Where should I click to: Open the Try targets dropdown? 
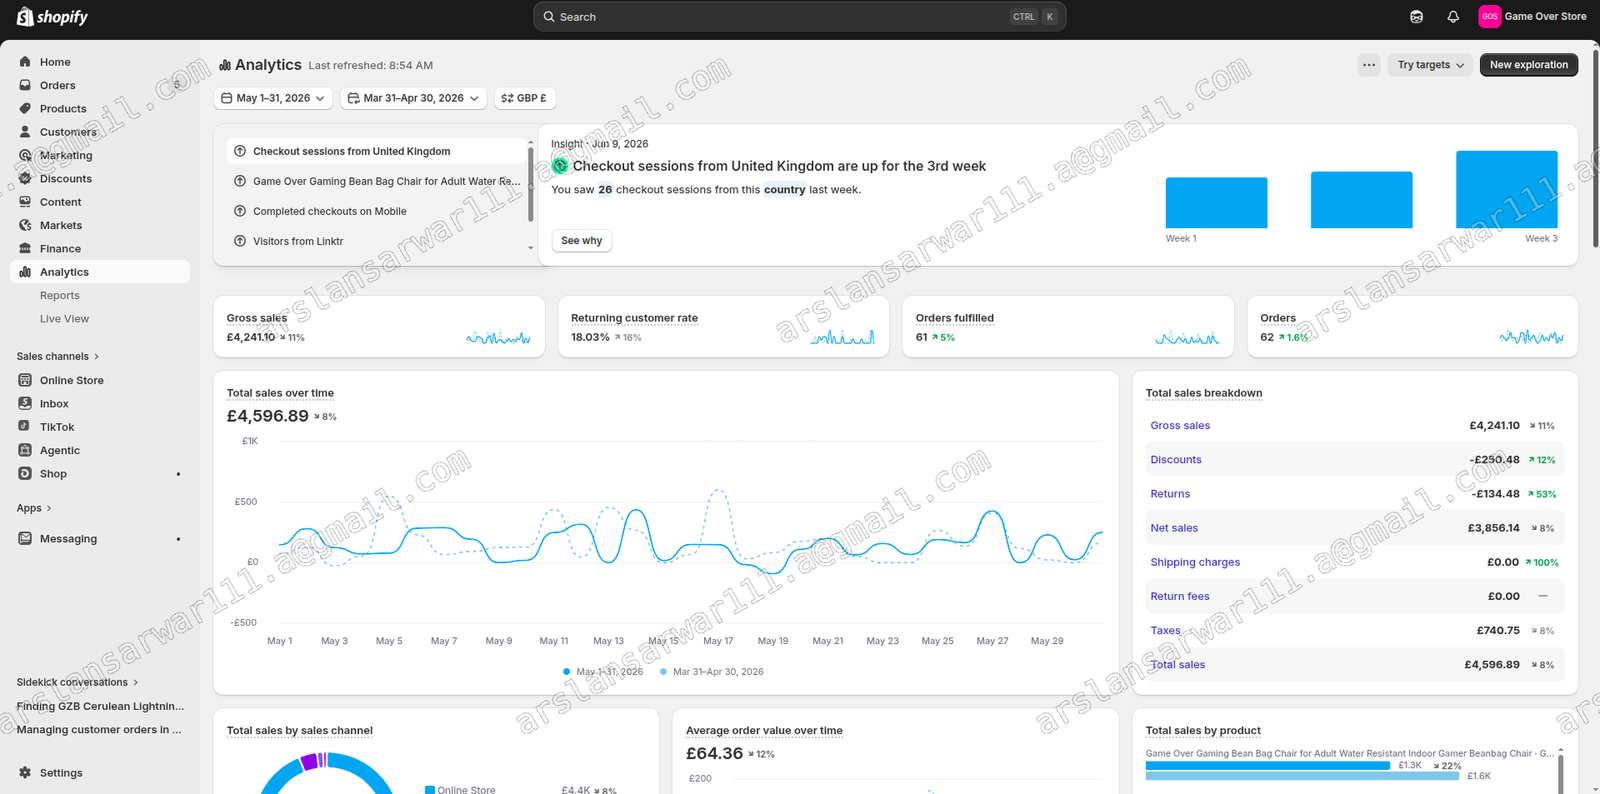pyautogui.click(x=1430, y=65)
